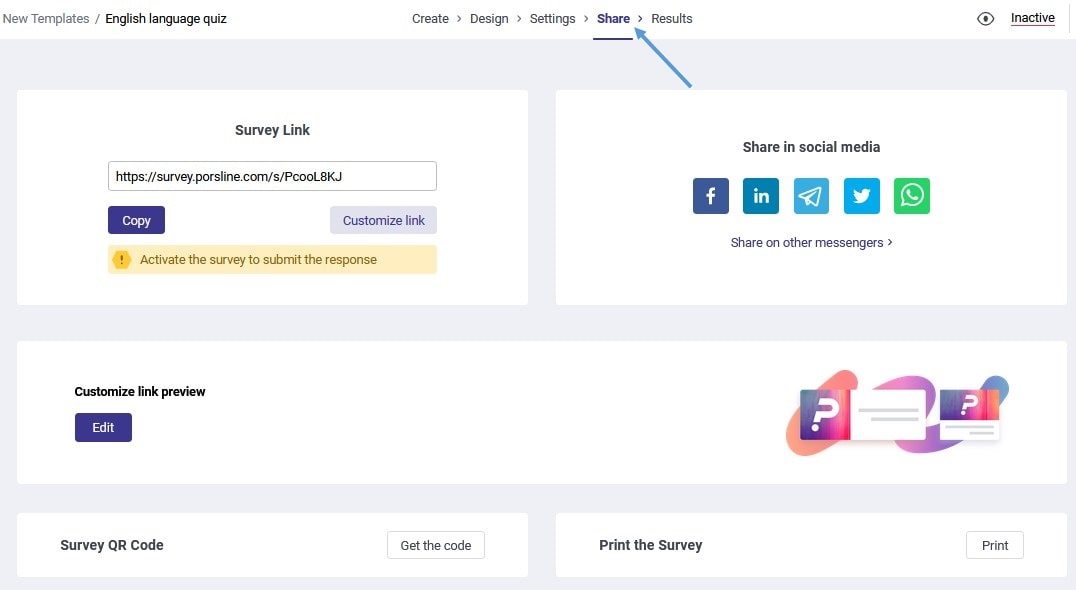This screenshot has height=590, width=1076.
Task: Switch to the Create step
Action: pyautogui.click(x=430, y=18)
